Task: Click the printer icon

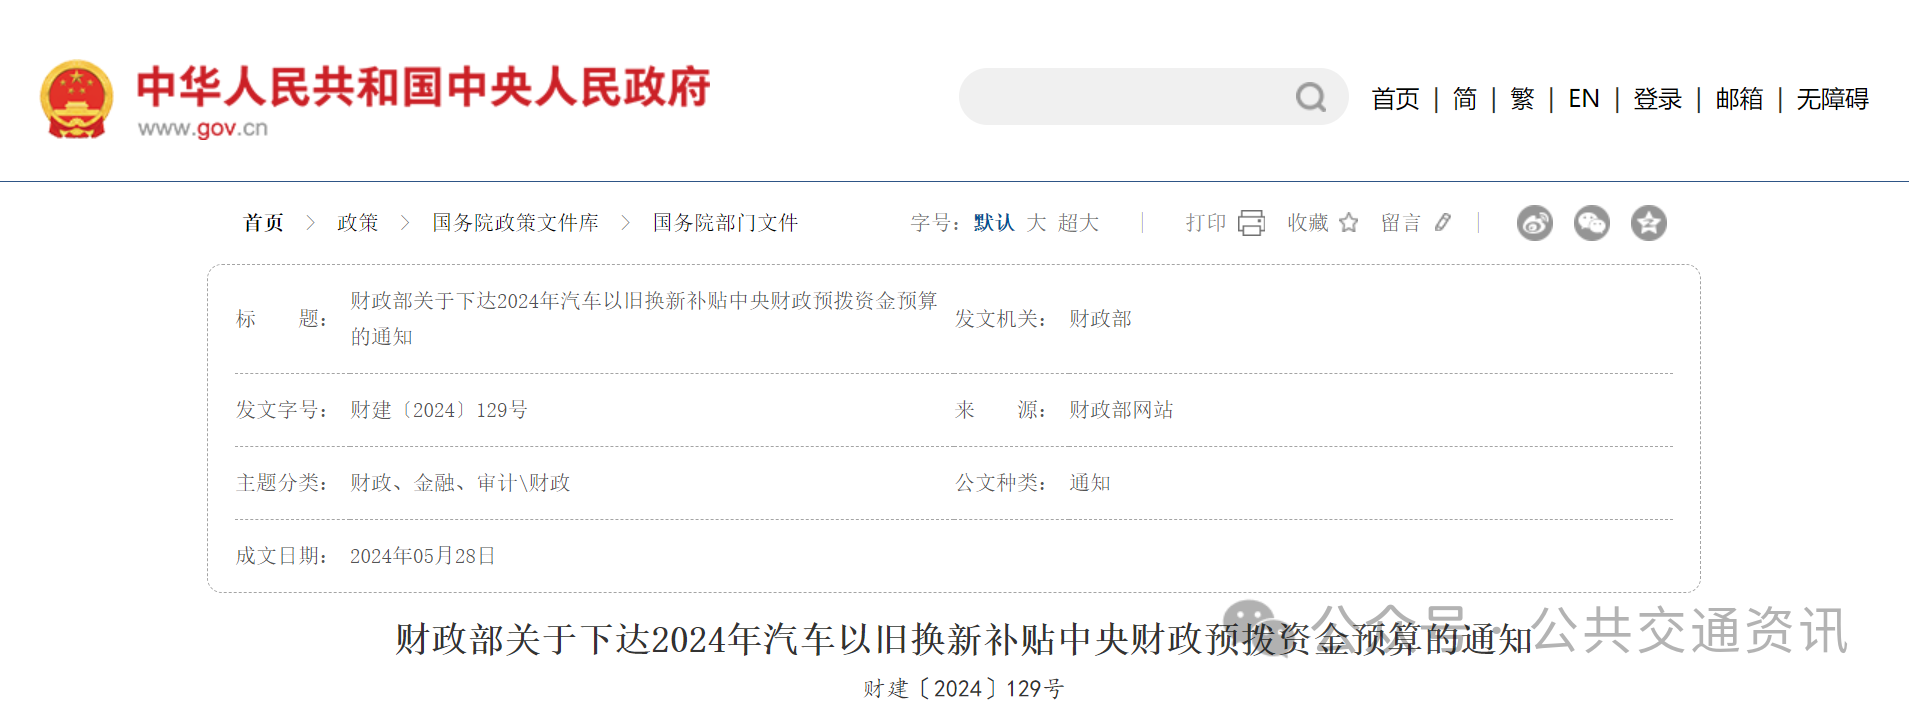Action: tap(1251, 223)
